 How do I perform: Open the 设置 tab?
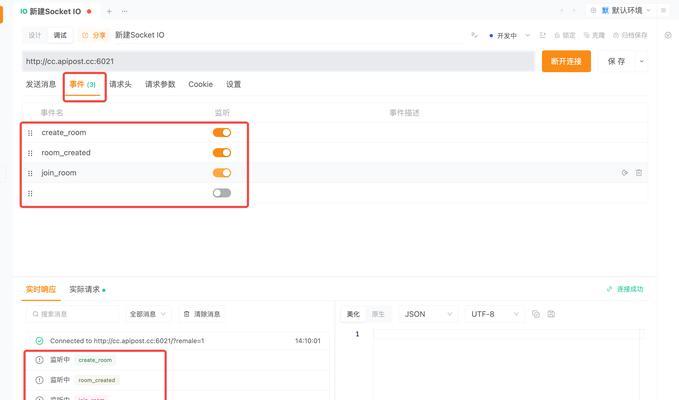click(233, 84)
